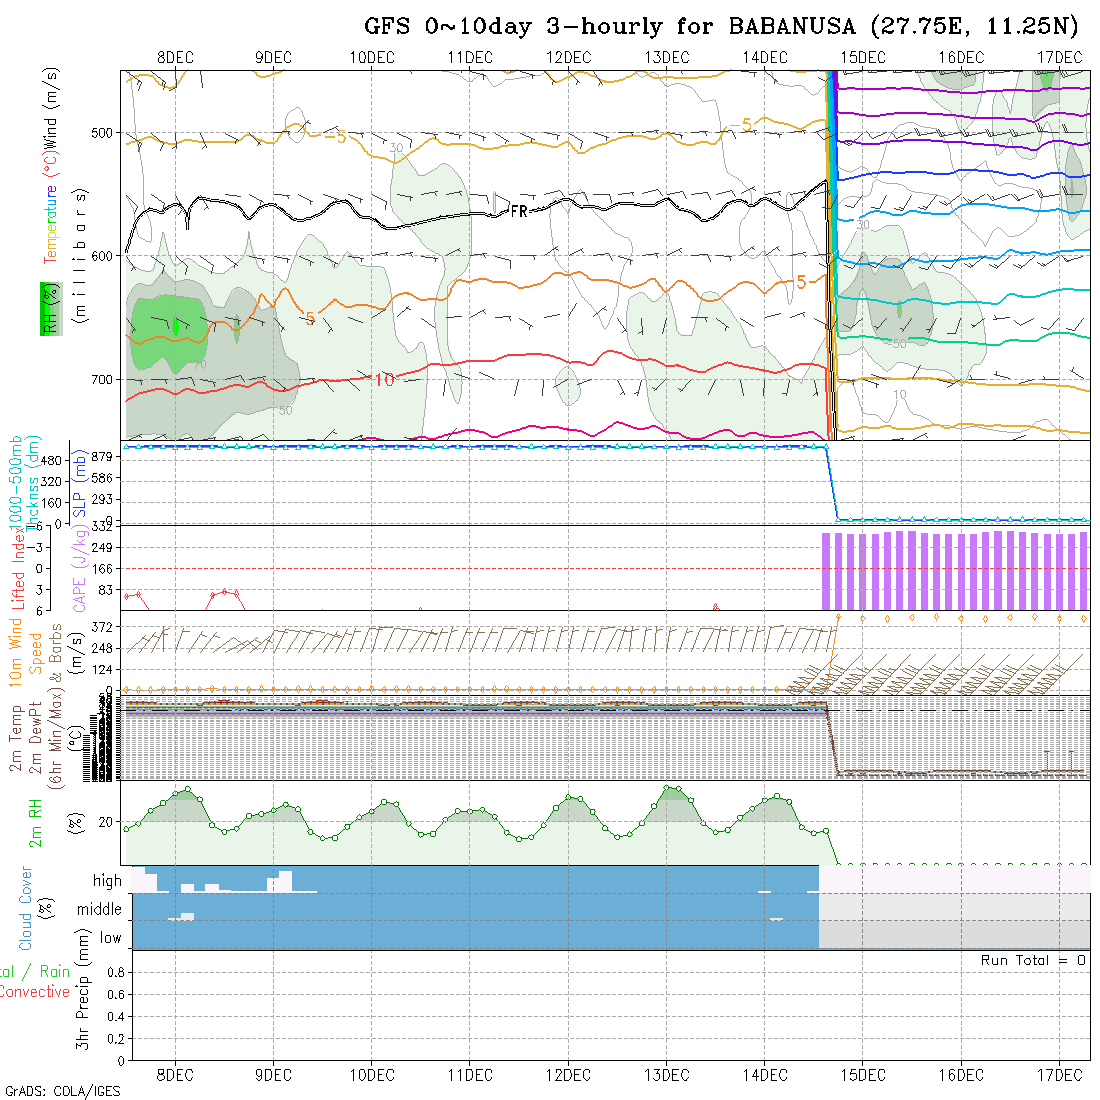Select the middle cloud cover row label
This screenshot has height=1100, width=1100.
[x=99, y=909]
